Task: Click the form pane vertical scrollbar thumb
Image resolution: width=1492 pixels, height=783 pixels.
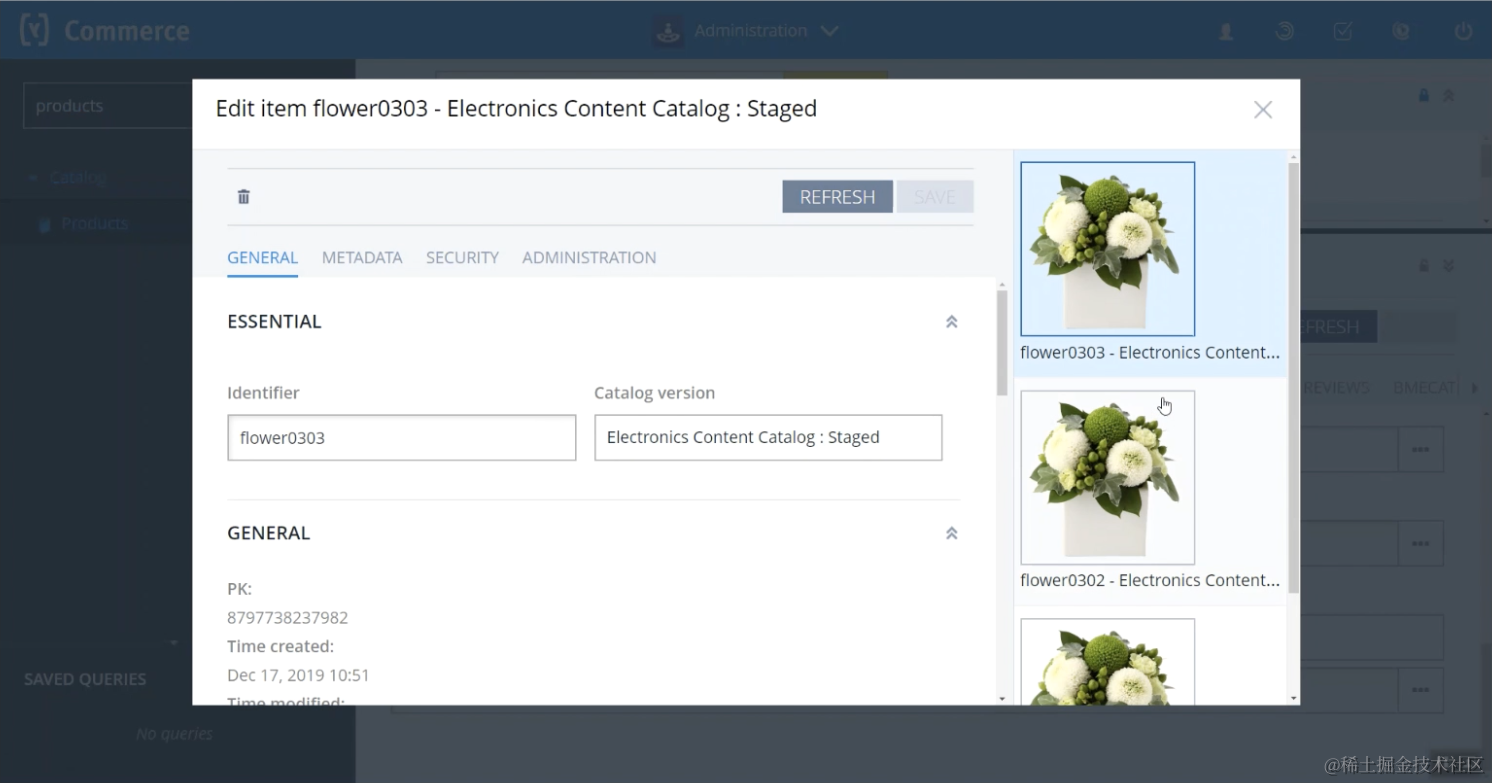Action: (x=1002, y=343)
